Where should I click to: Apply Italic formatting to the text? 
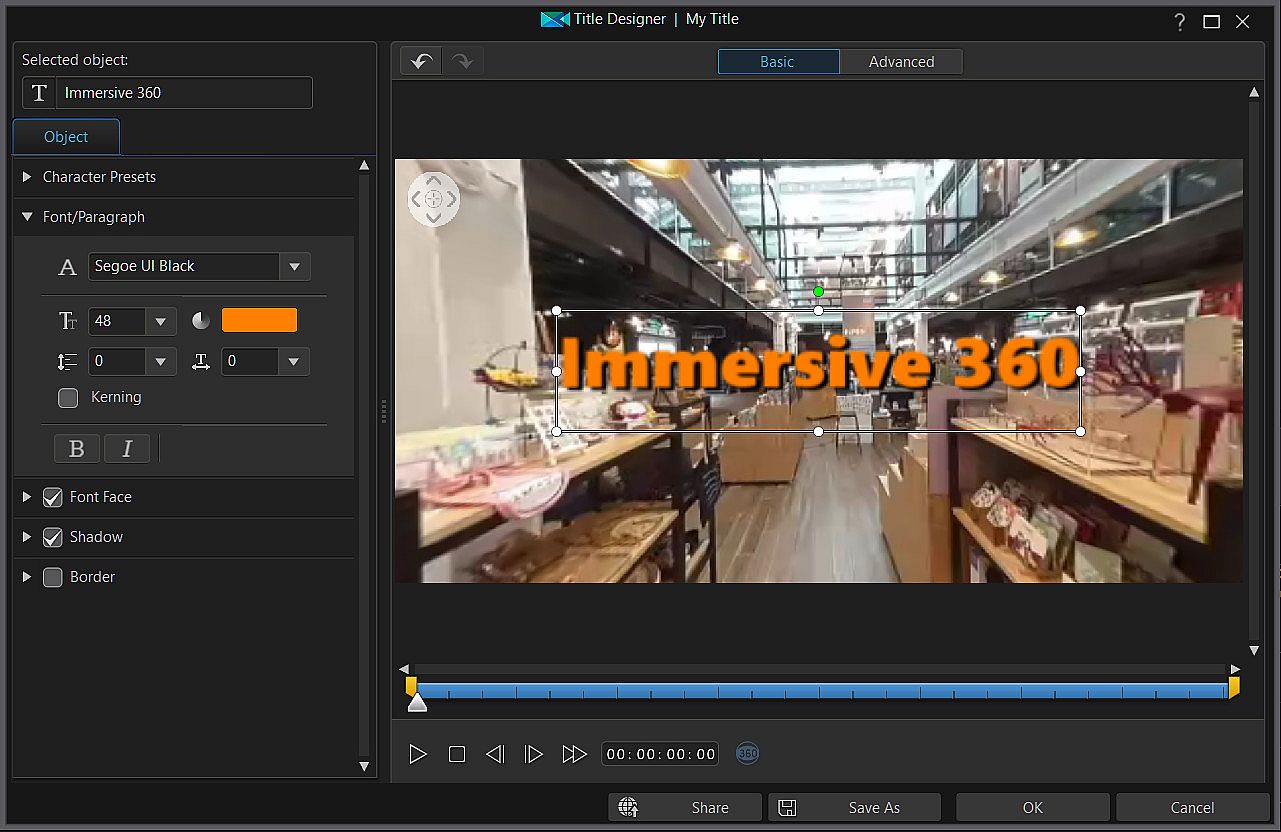point(127,449)
